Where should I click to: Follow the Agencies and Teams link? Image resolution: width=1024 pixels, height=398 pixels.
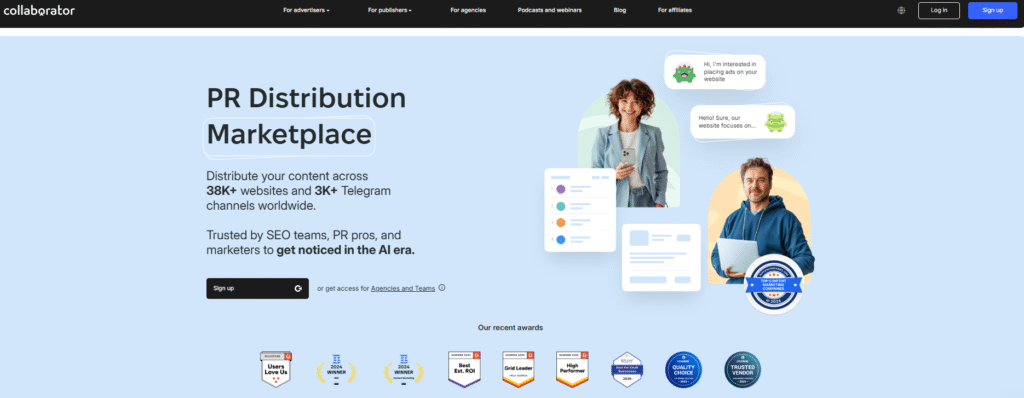pos(403,288)
